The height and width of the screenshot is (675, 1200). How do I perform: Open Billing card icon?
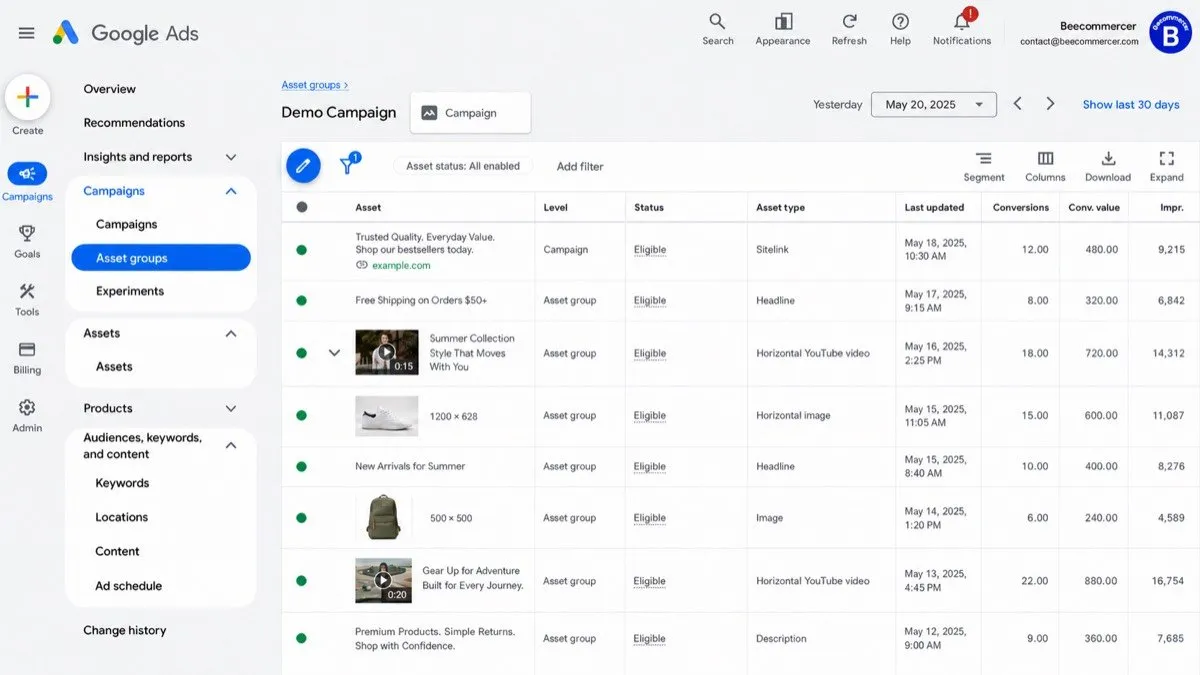(27, 349)
